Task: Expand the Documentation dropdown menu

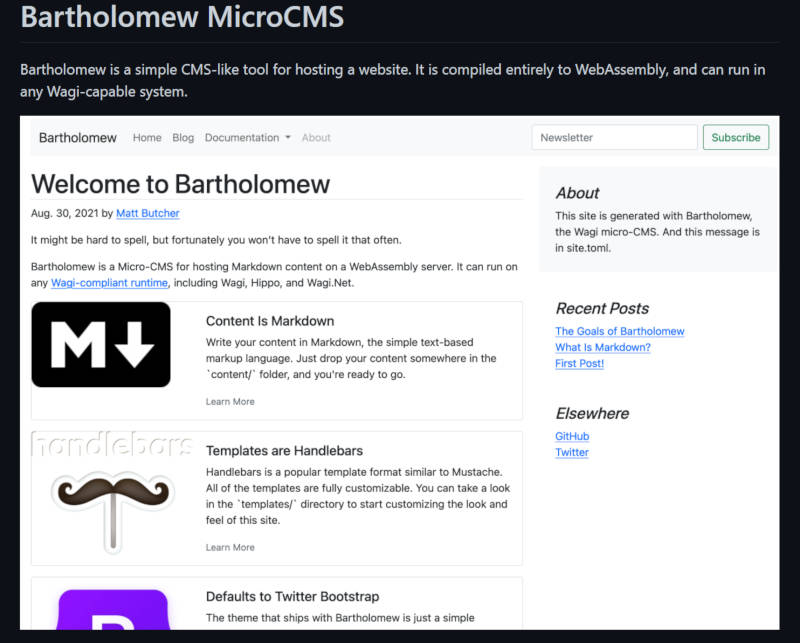Action: click(247, 138)
